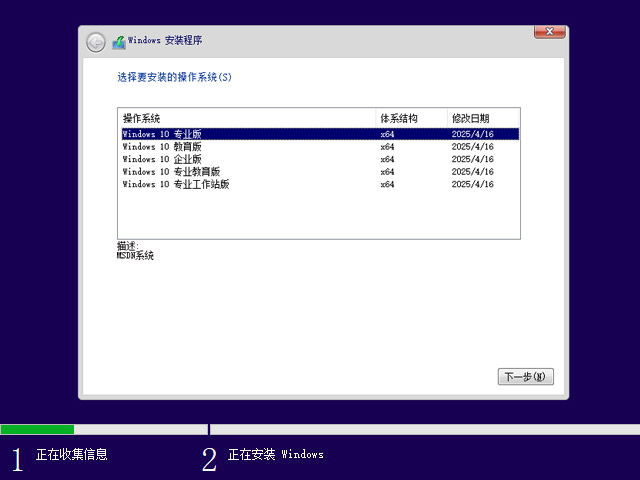Select Windows 10 企业版 in the list
The width and height of the screenshot is (640, 480).
click(x=320, y=159)
